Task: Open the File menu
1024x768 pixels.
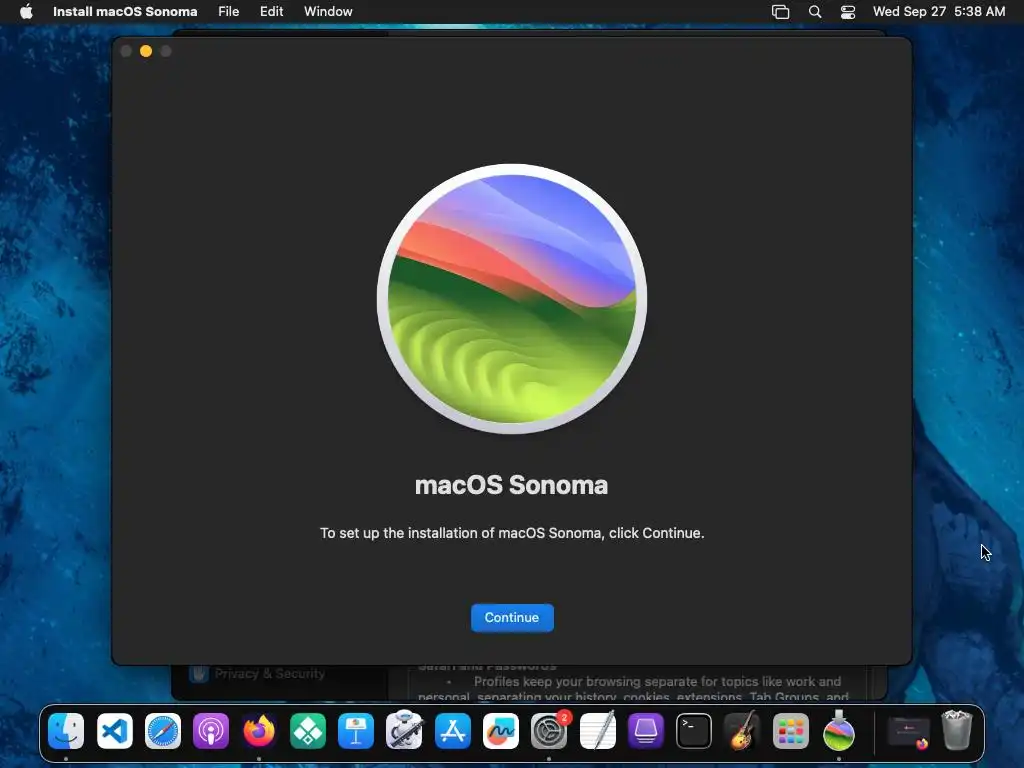Action: 229,12
